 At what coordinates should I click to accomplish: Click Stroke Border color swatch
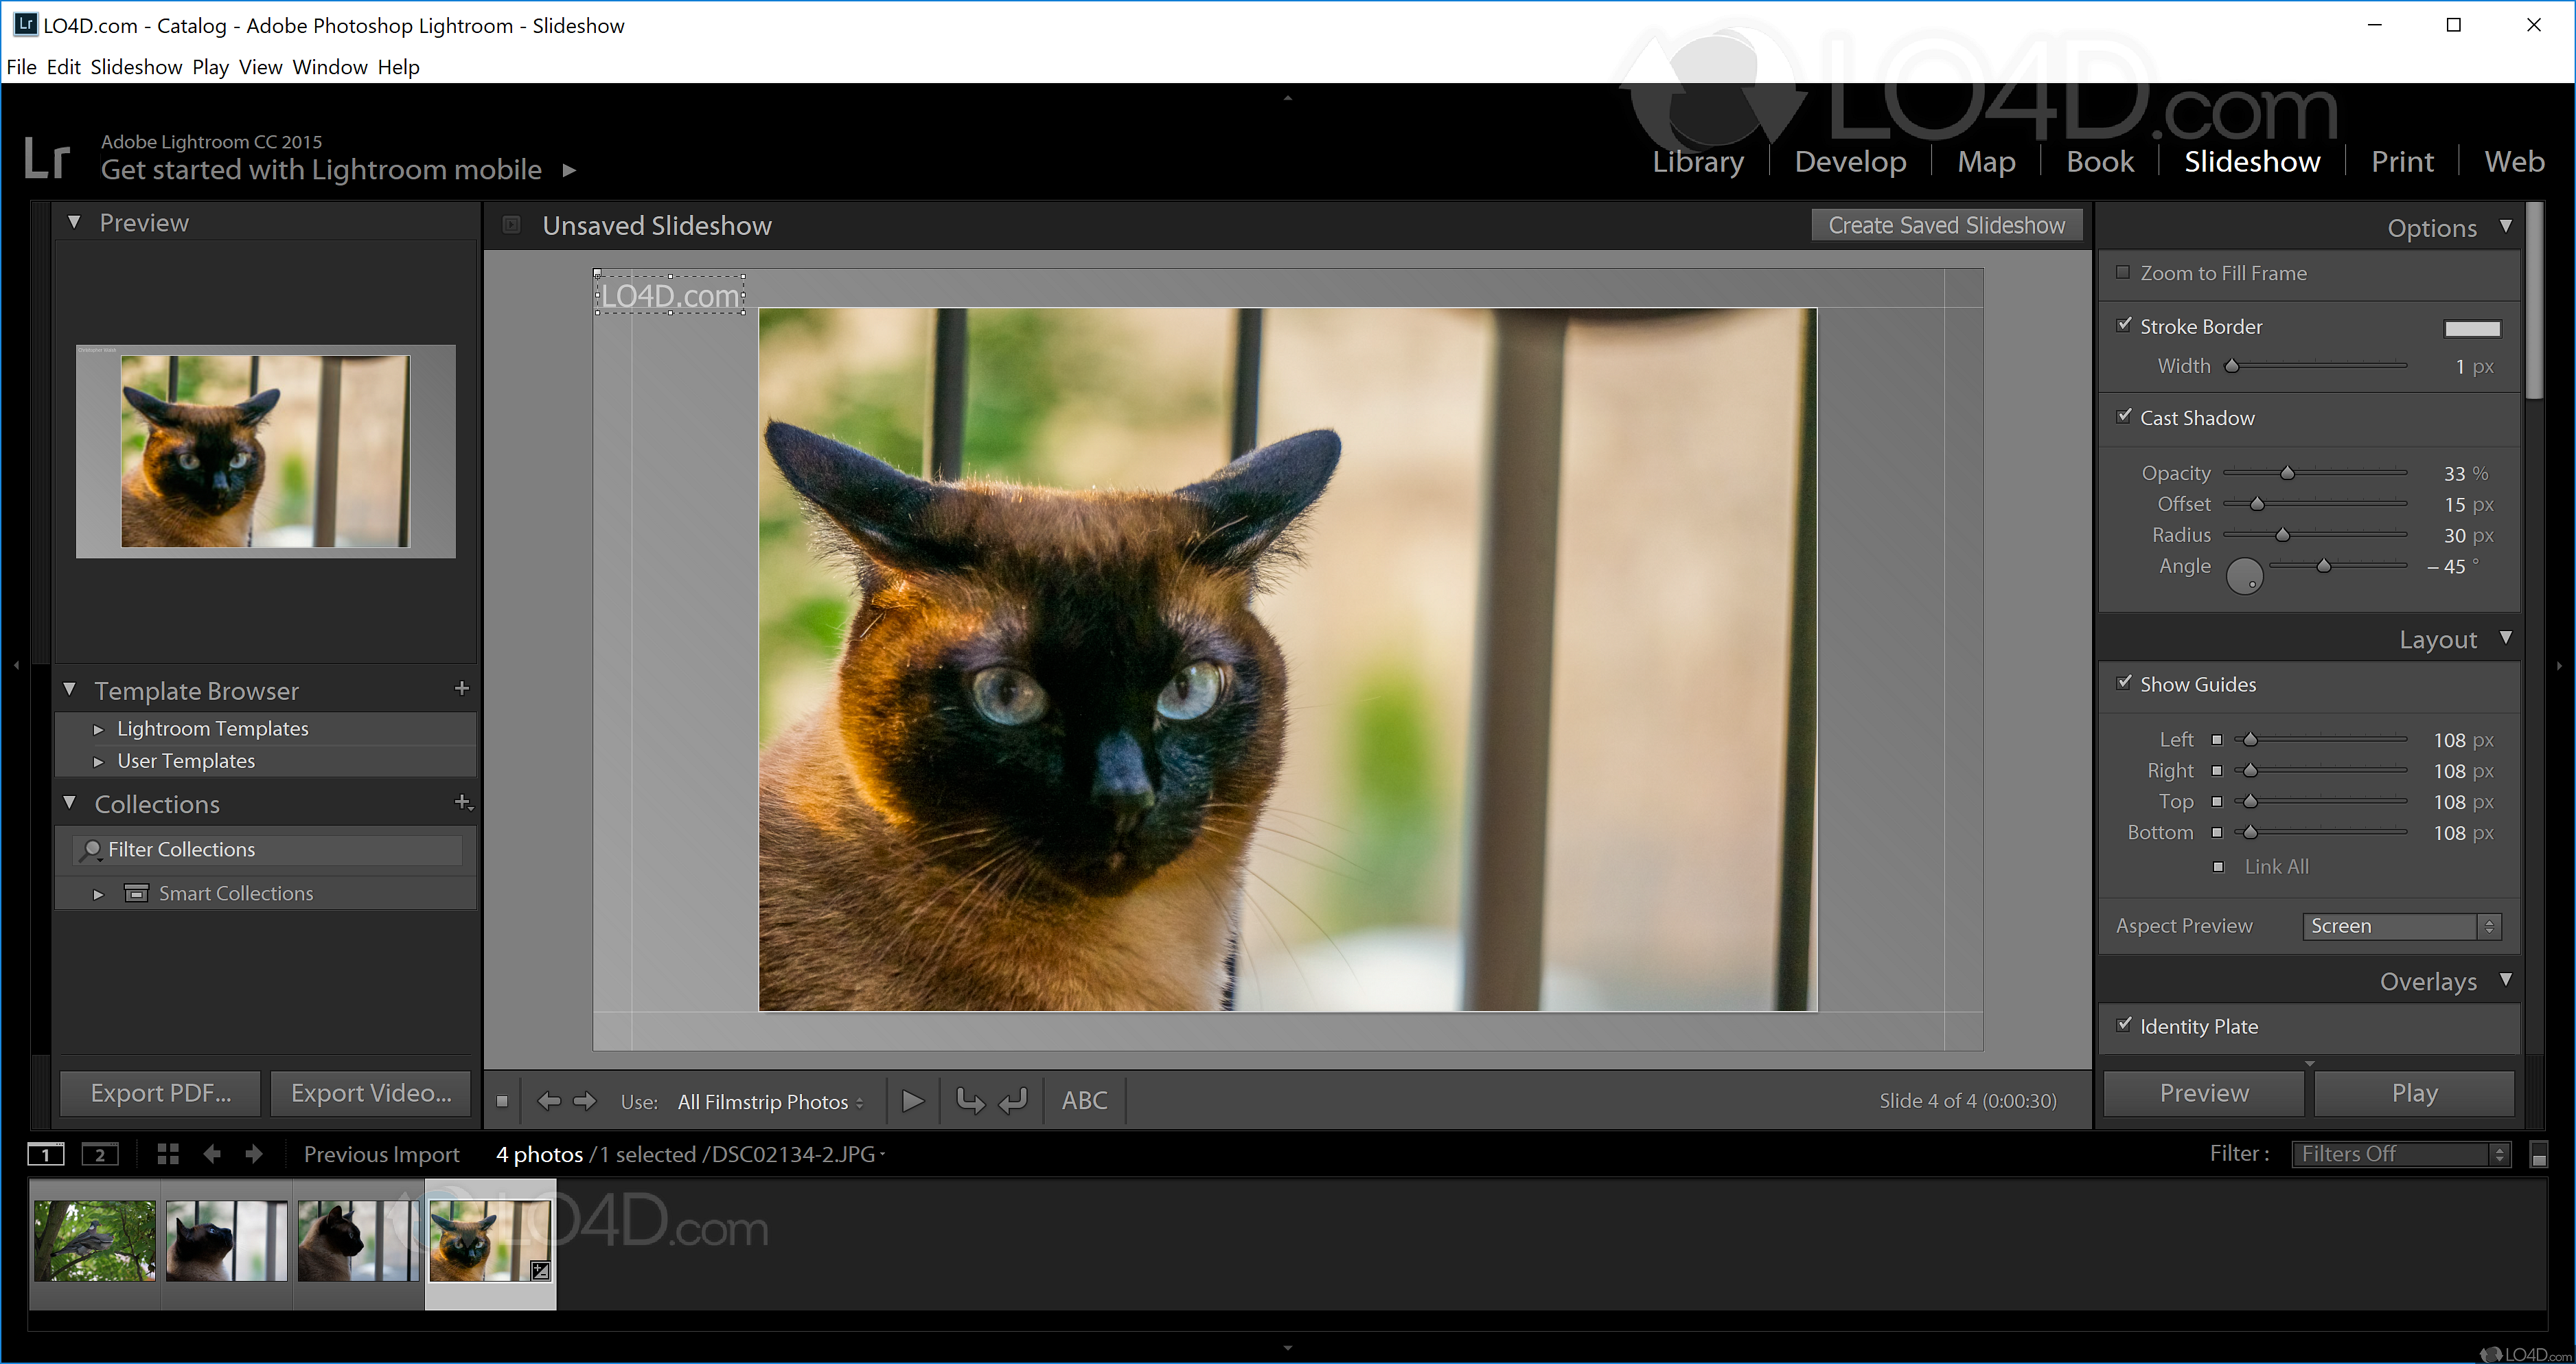2472,328
